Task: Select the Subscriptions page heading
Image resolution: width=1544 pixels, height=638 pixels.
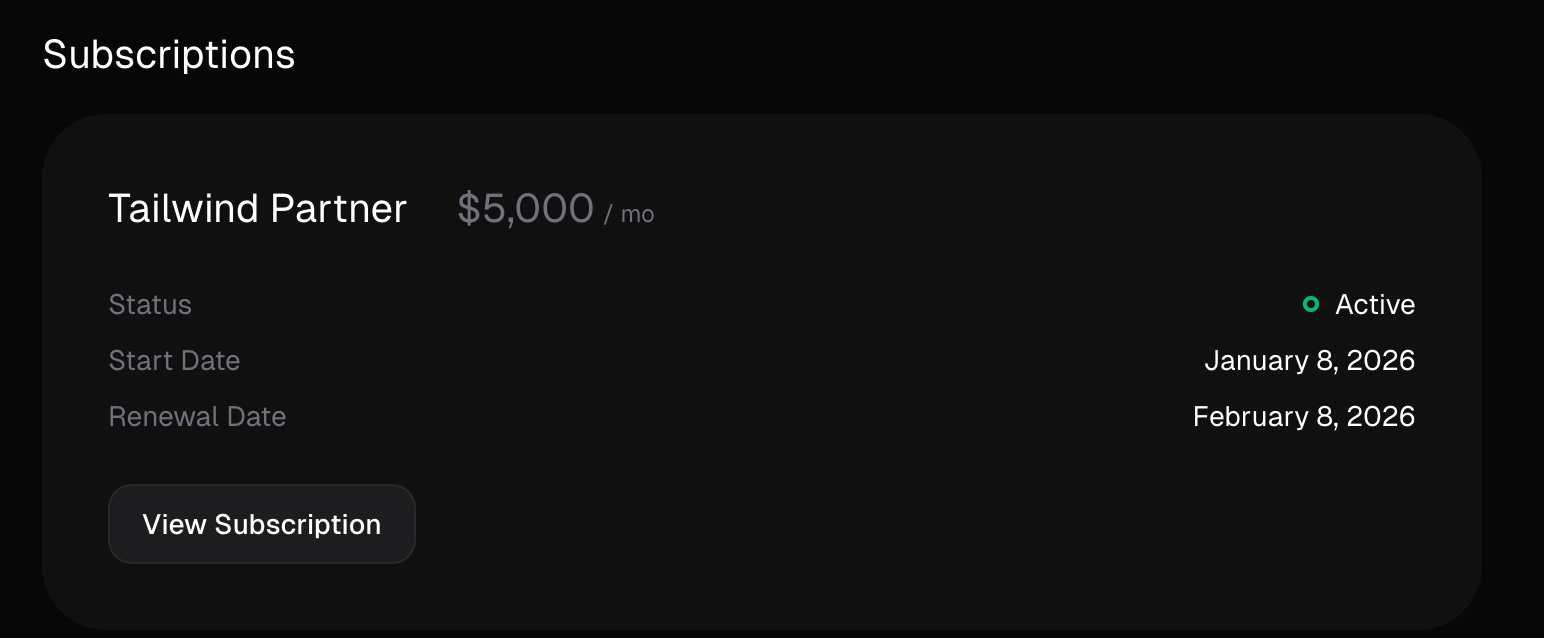Action: tap(169, 54)
